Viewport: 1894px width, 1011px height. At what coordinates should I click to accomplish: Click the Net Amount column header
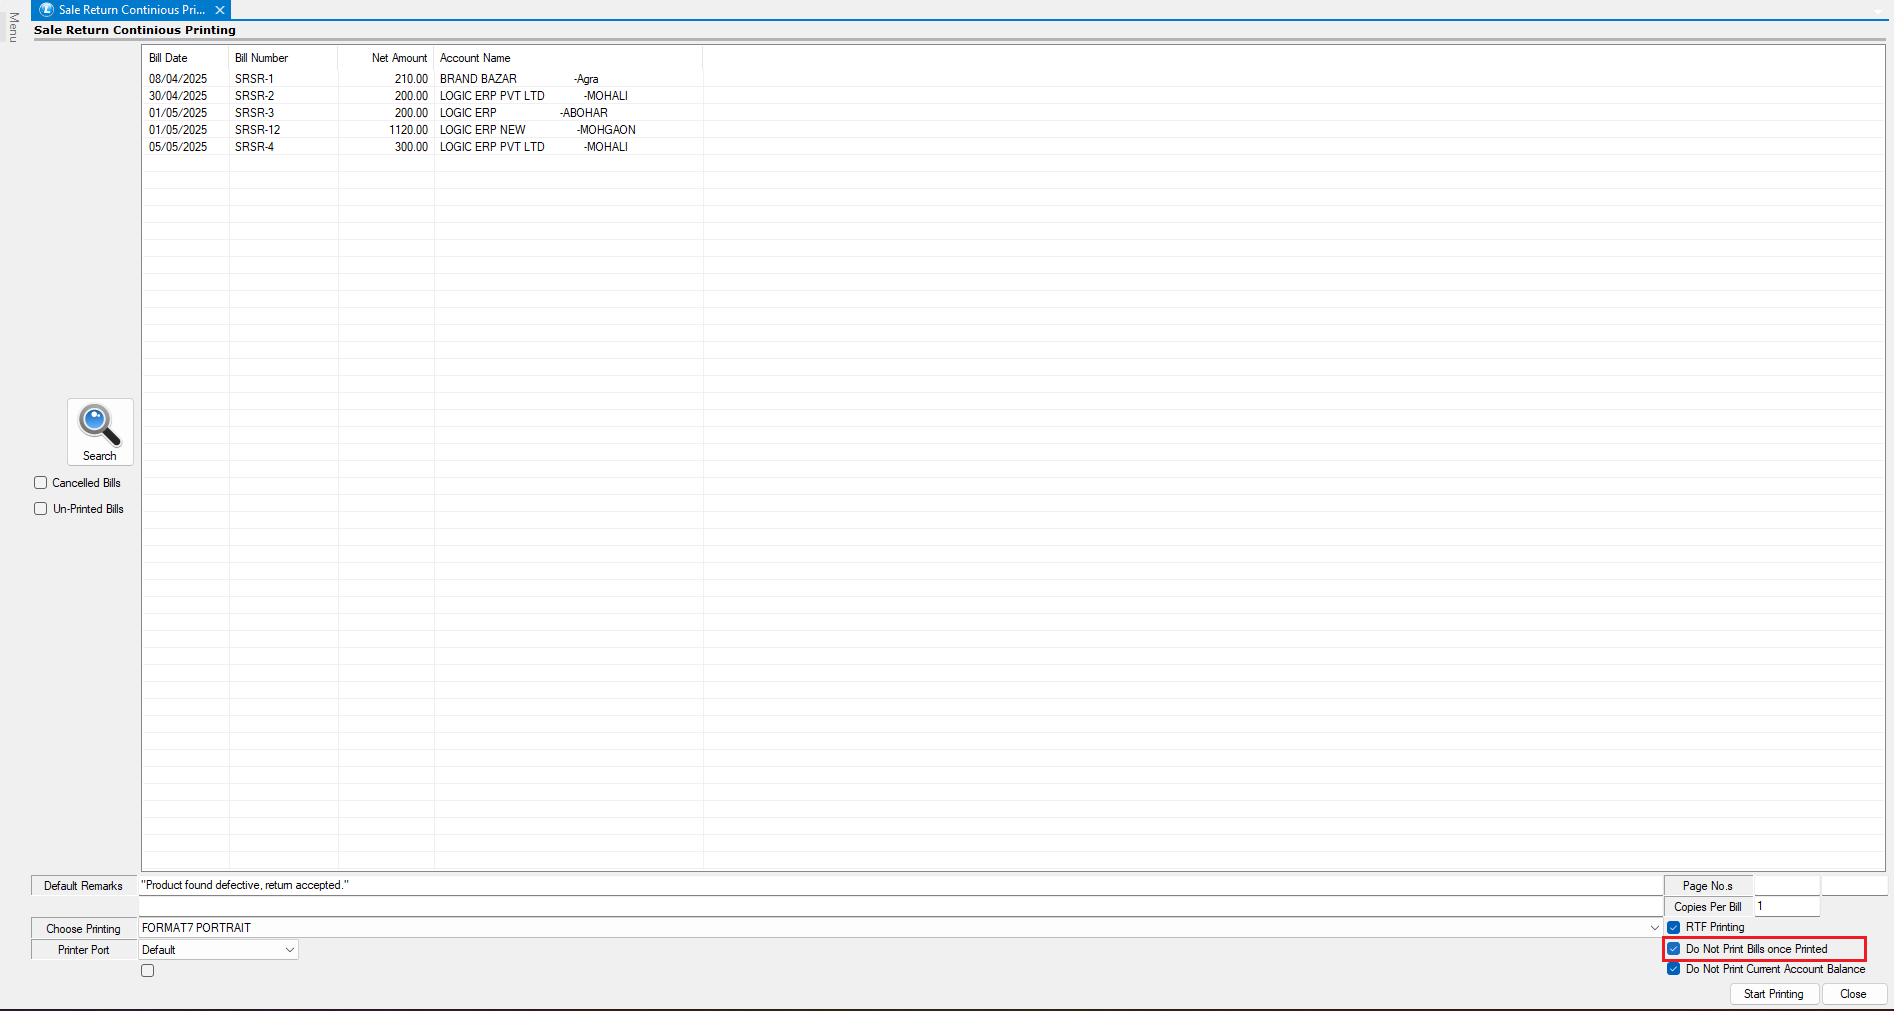pos(398,58)
